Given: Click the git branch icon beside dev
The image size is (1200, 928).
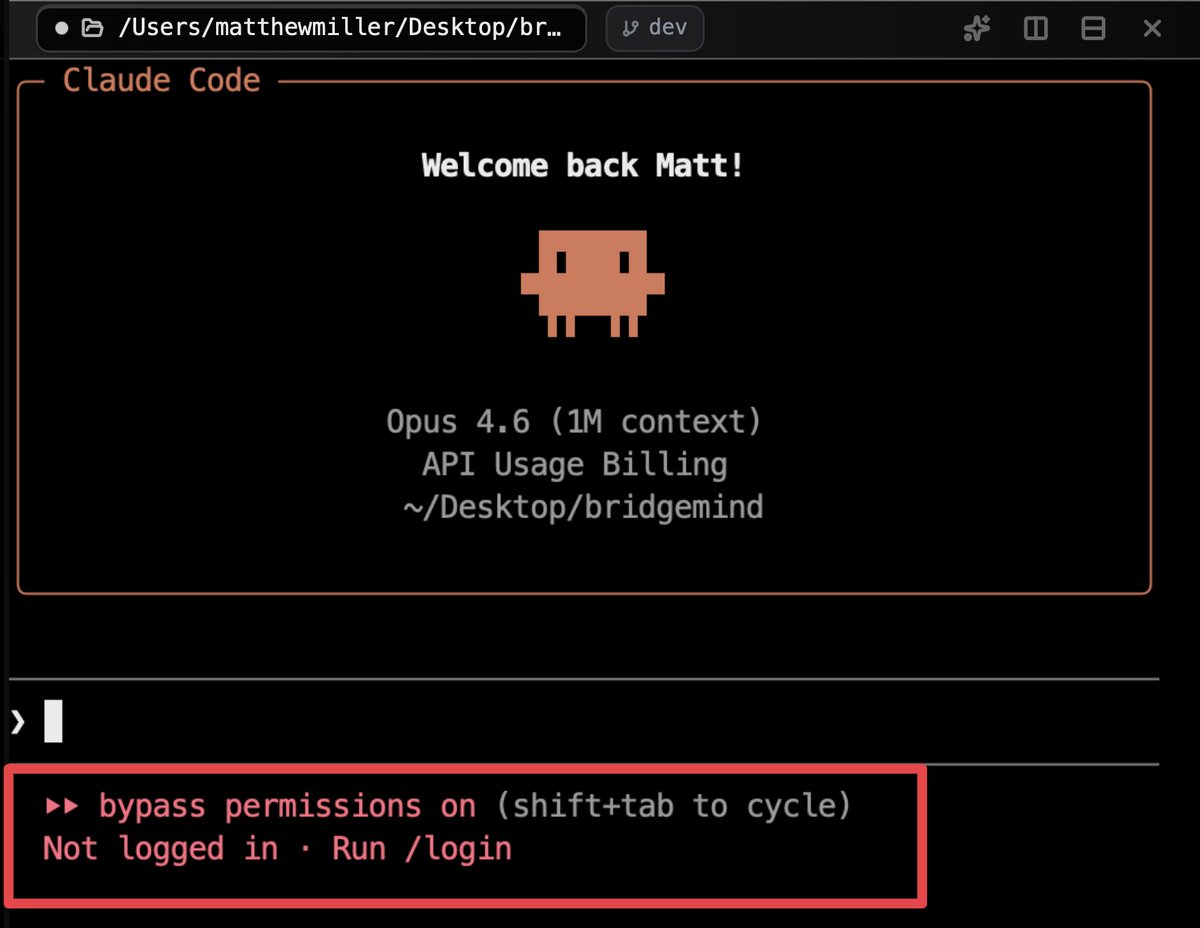Looking at the screenshot, I should tap(630, 28).
